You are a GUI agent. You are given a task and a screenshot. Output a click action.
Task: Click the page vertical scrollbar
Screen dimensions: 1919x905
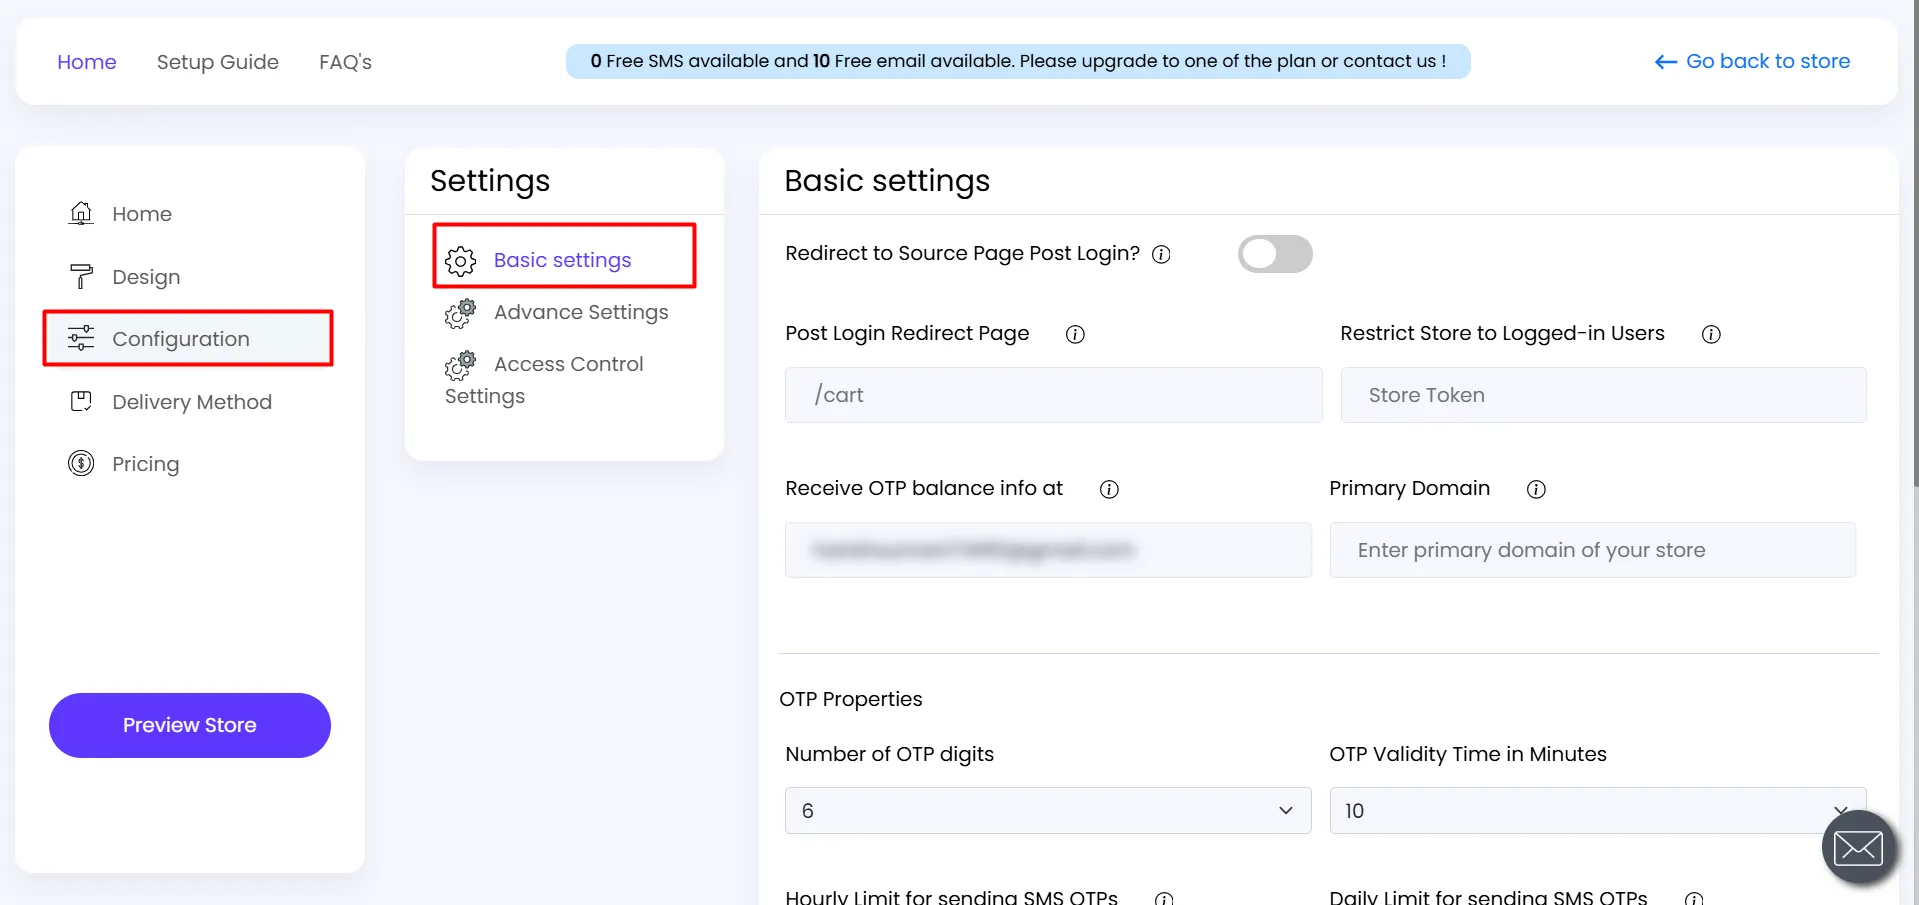pyautogui.click(x=1915, y=243)
